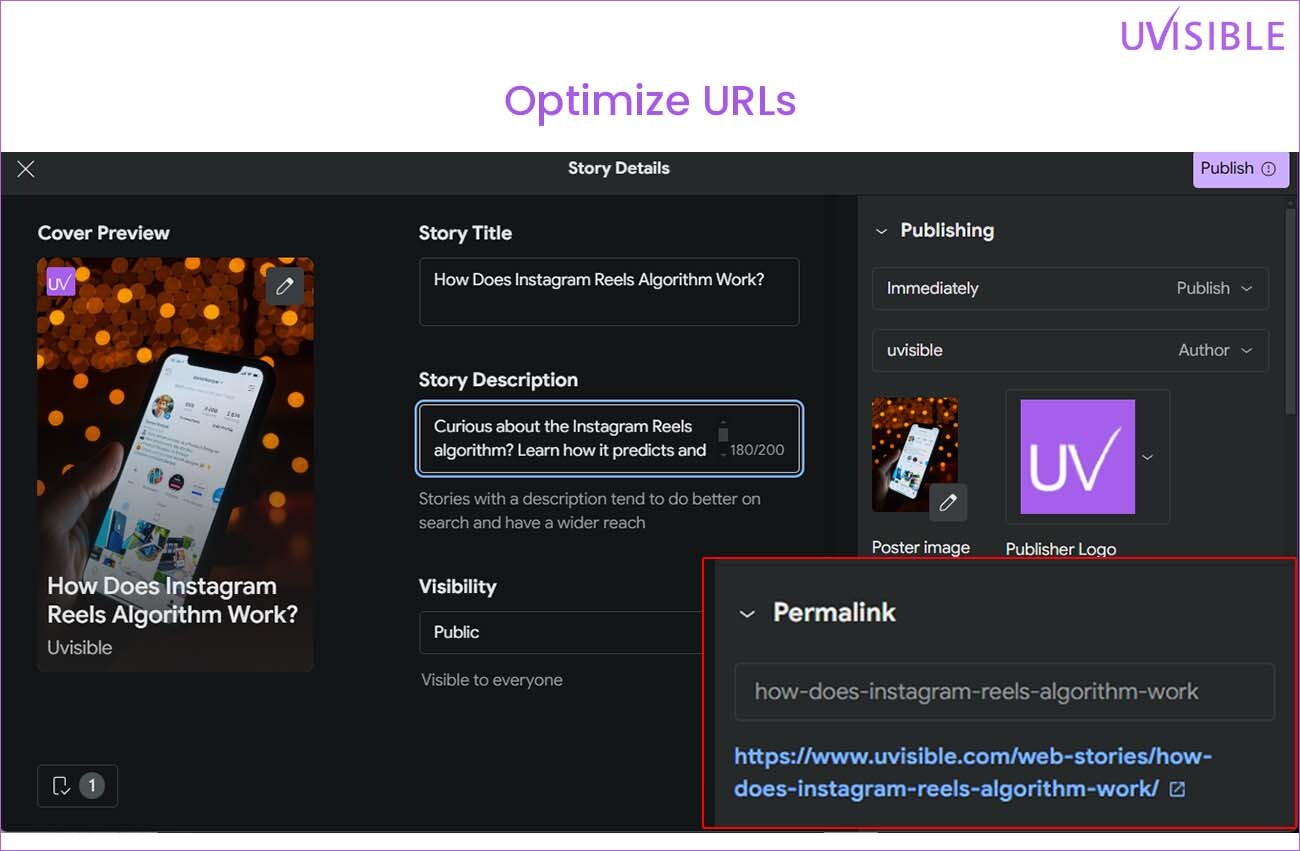Viewport: 1300px width, 851px height.
Task: Edit the poster image pencil icon
Action: pos(948,503)
